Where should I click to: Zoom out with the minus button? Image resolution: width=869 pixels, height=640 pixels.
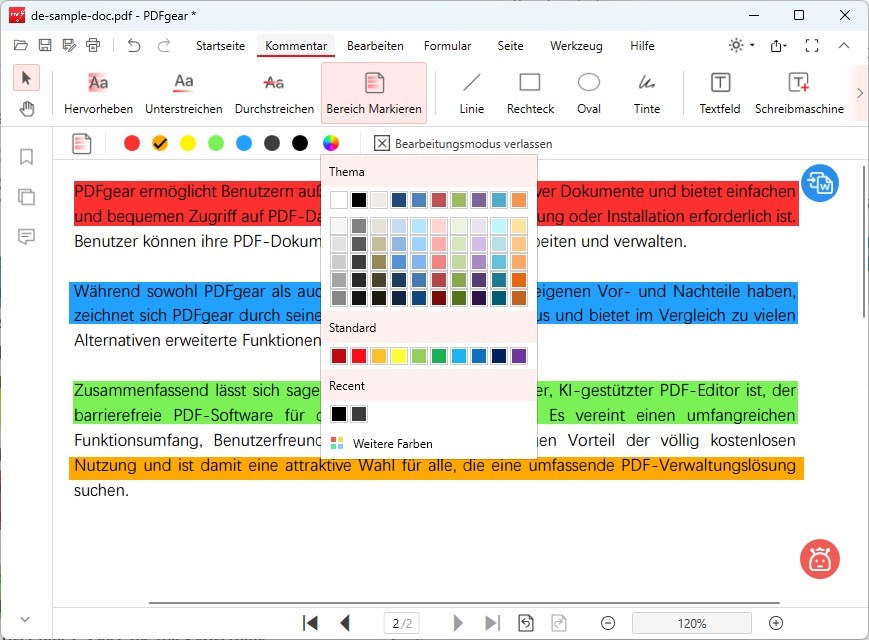pos(608,623)
